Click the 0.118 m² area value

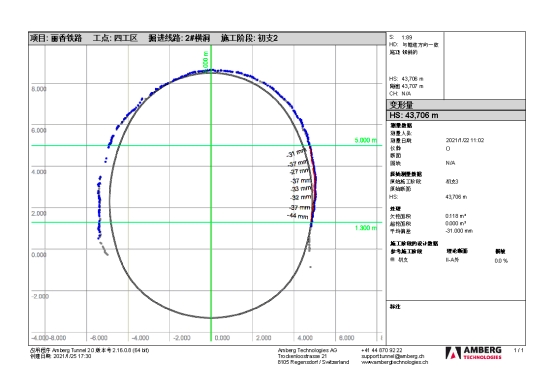coord(456,216)
